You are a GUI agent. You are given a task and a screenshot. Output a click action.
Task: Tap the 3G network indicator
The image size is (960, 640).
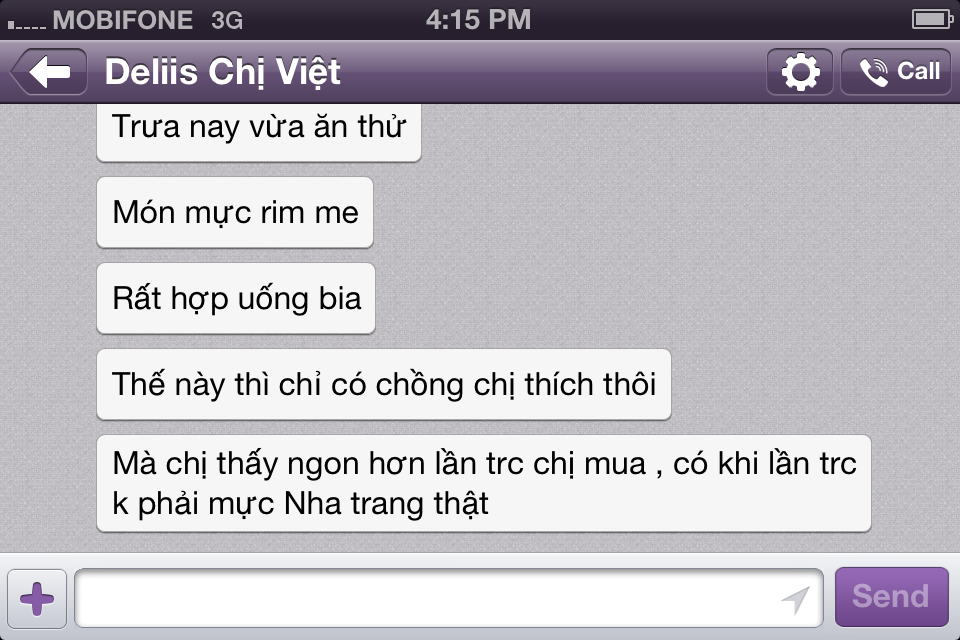(227, 21)
